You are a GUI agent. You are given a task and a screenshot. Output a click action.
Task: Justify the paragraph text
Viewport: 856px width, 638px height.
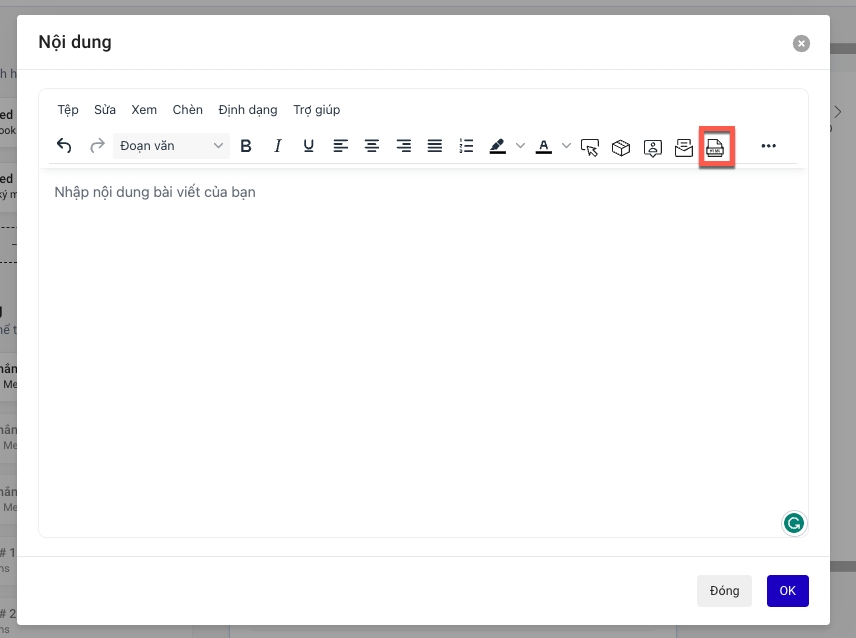click(435, 146)
